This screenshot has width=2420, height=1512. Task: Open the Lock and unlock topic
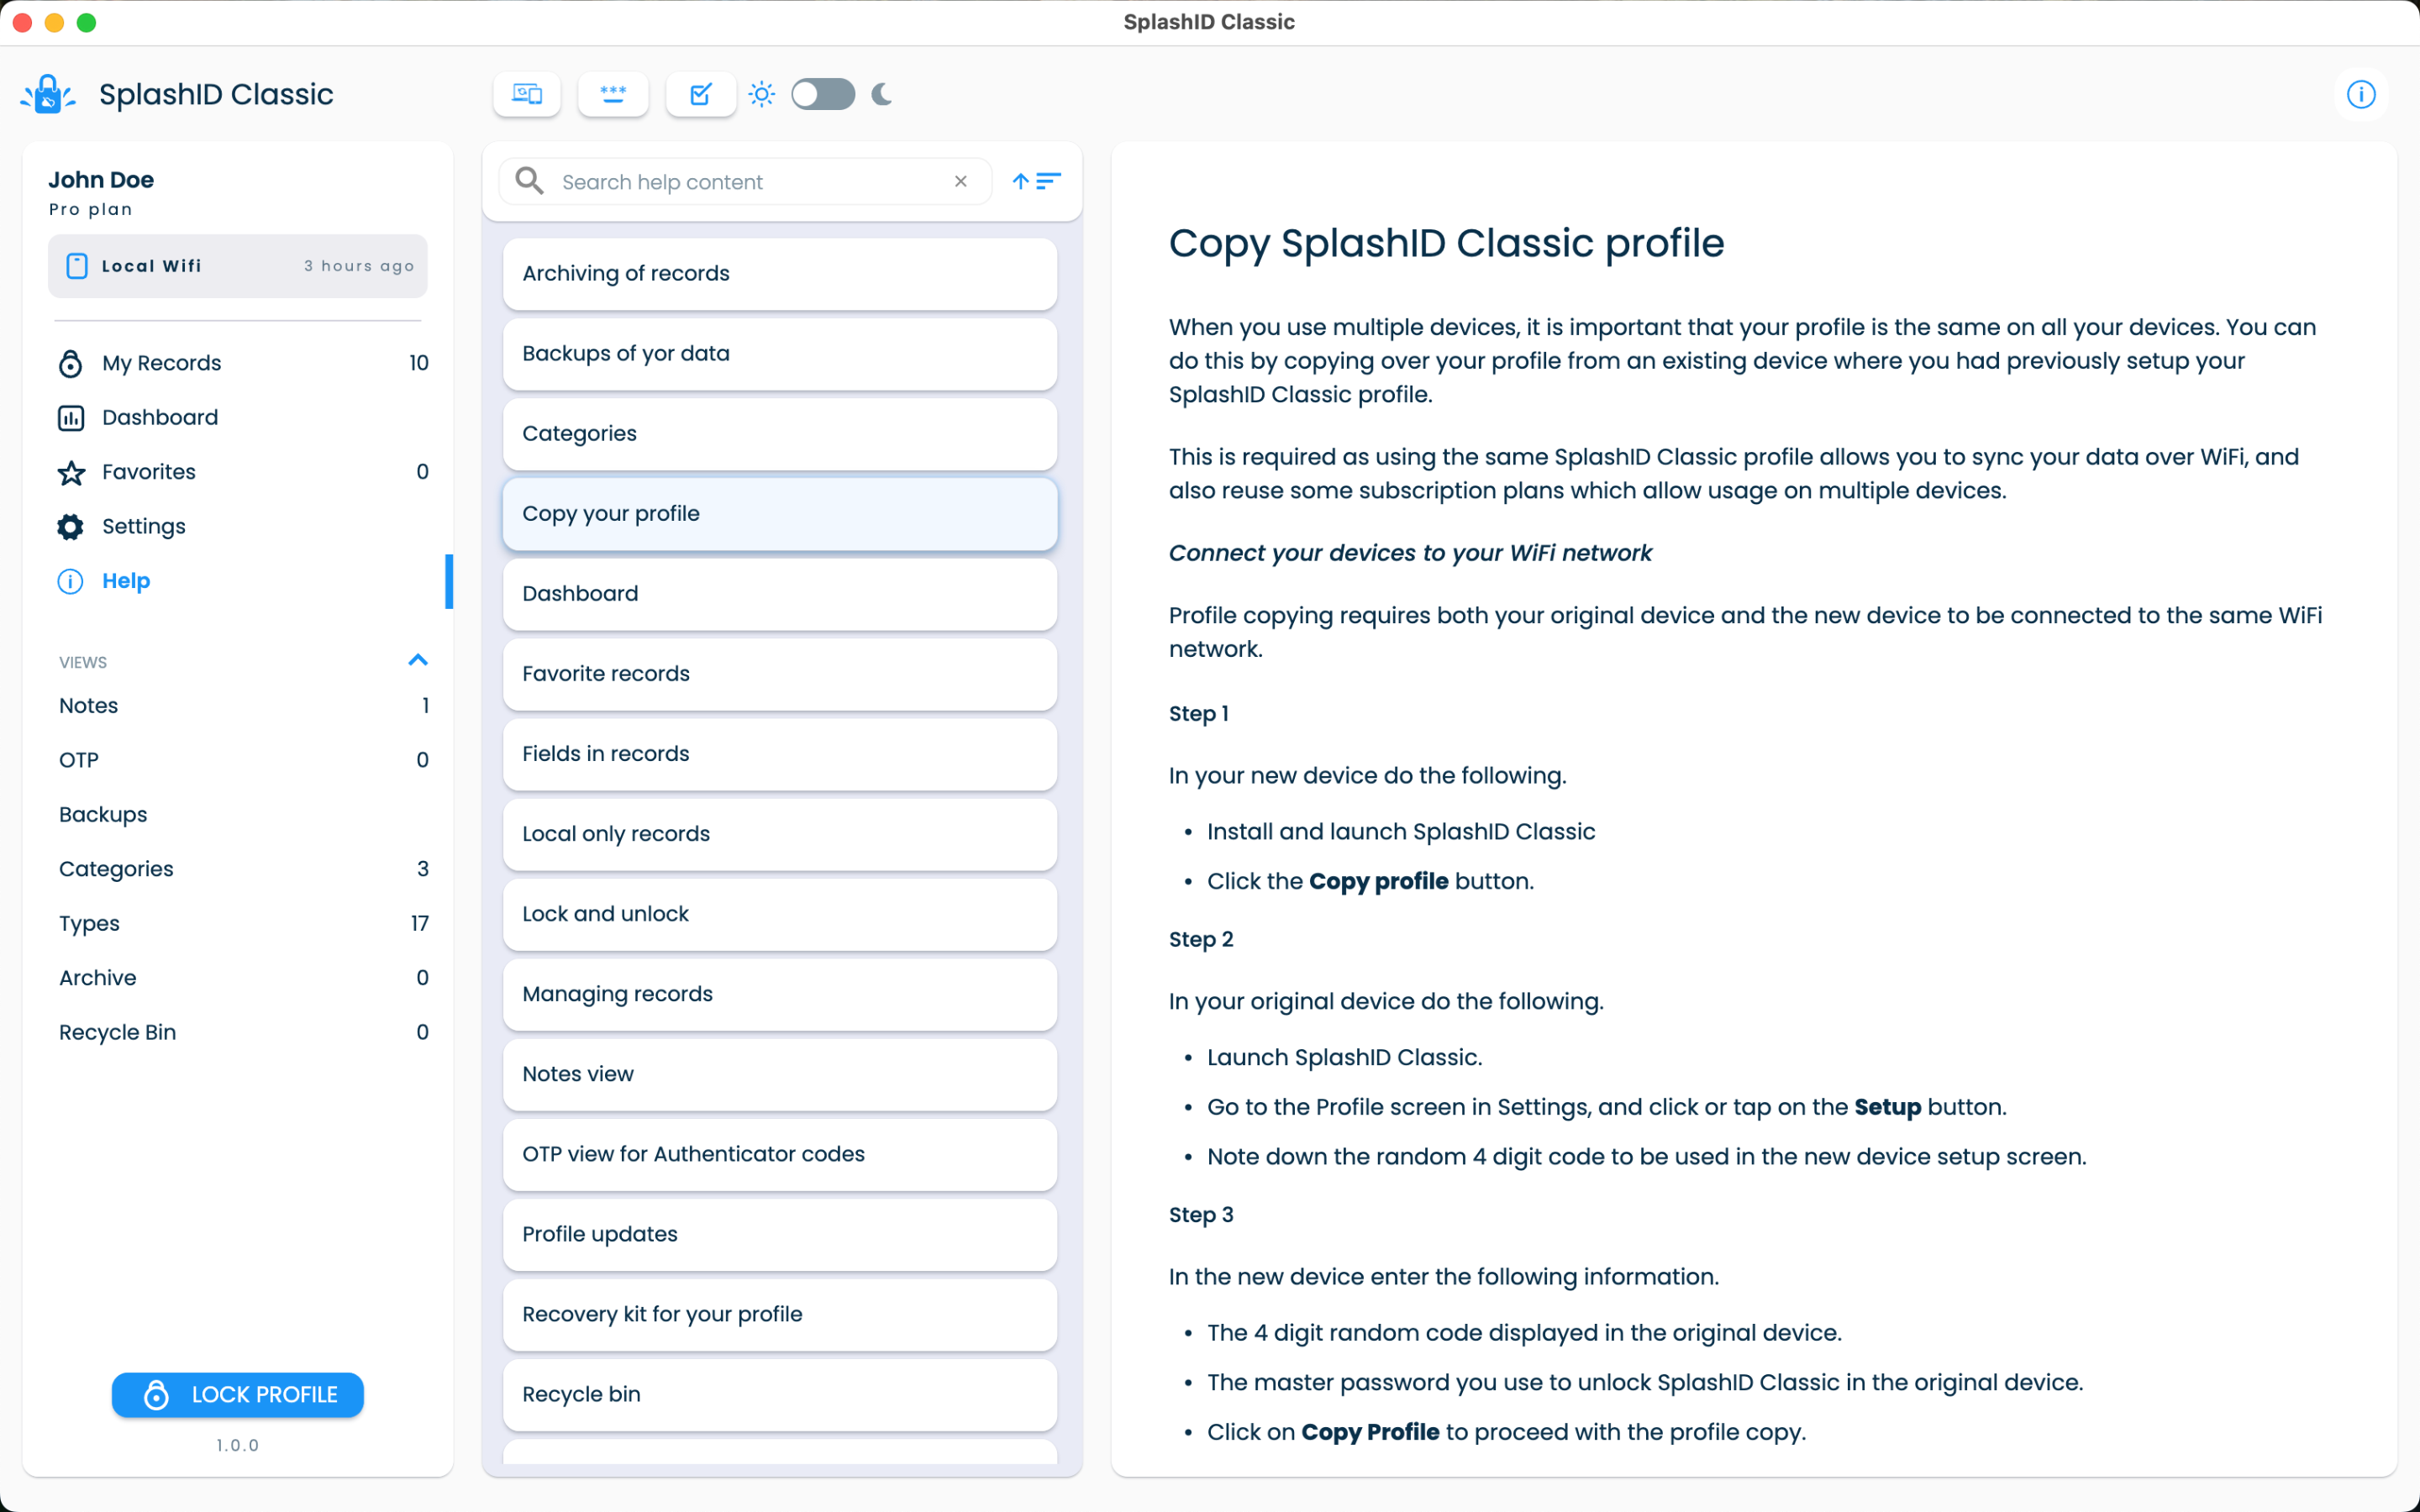coord(780,914)
